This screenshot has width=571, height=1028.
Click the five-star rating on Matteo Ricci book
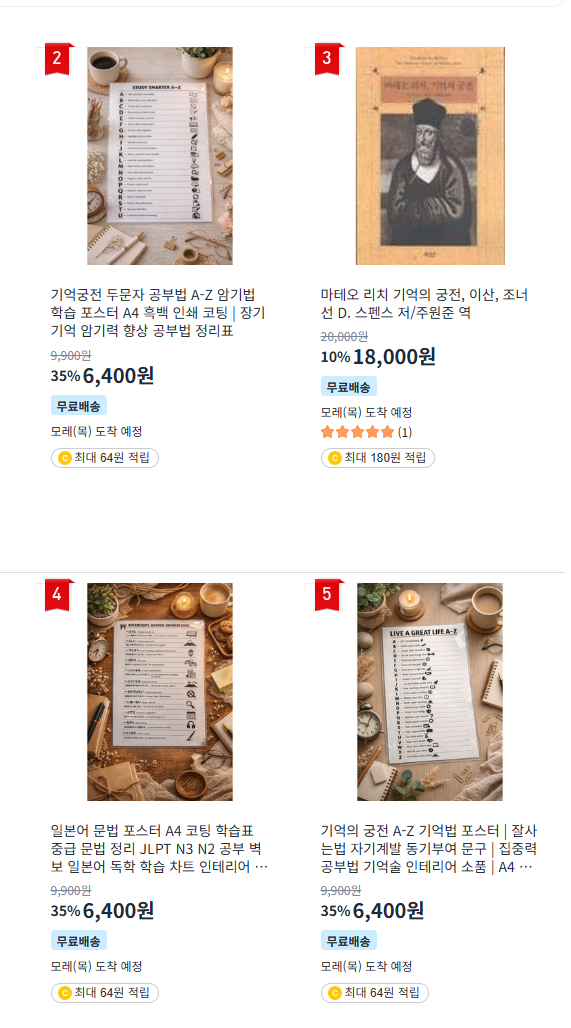tap(357, 432)
